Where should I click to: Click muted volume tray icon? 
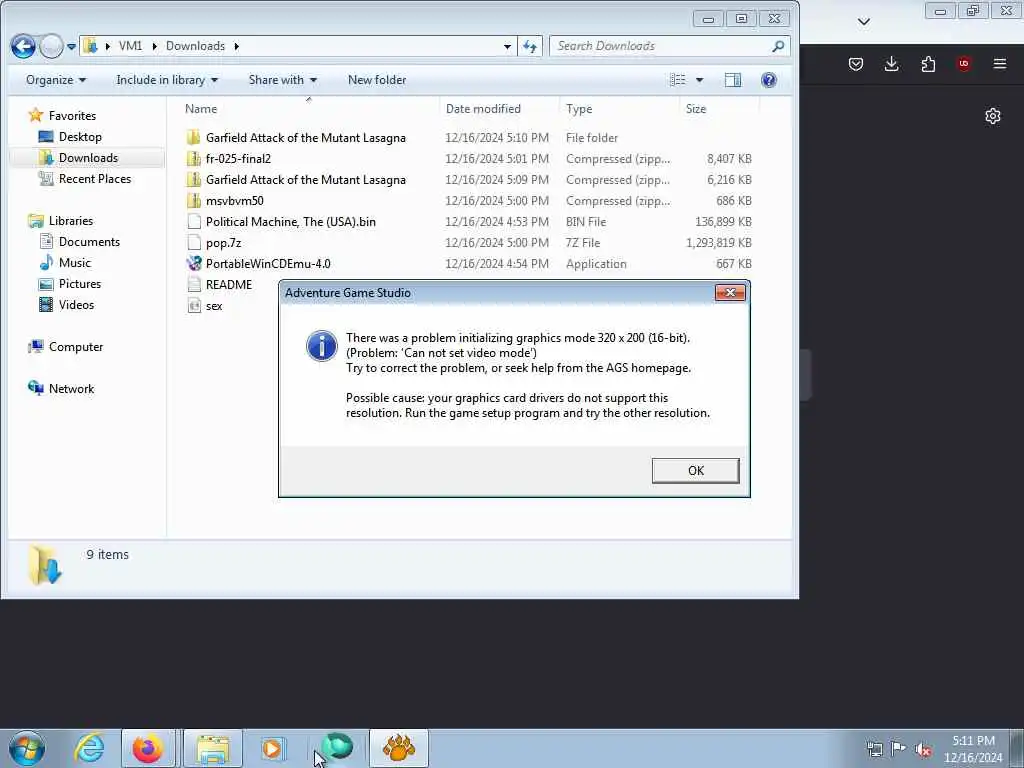click(x=923, y=749)
